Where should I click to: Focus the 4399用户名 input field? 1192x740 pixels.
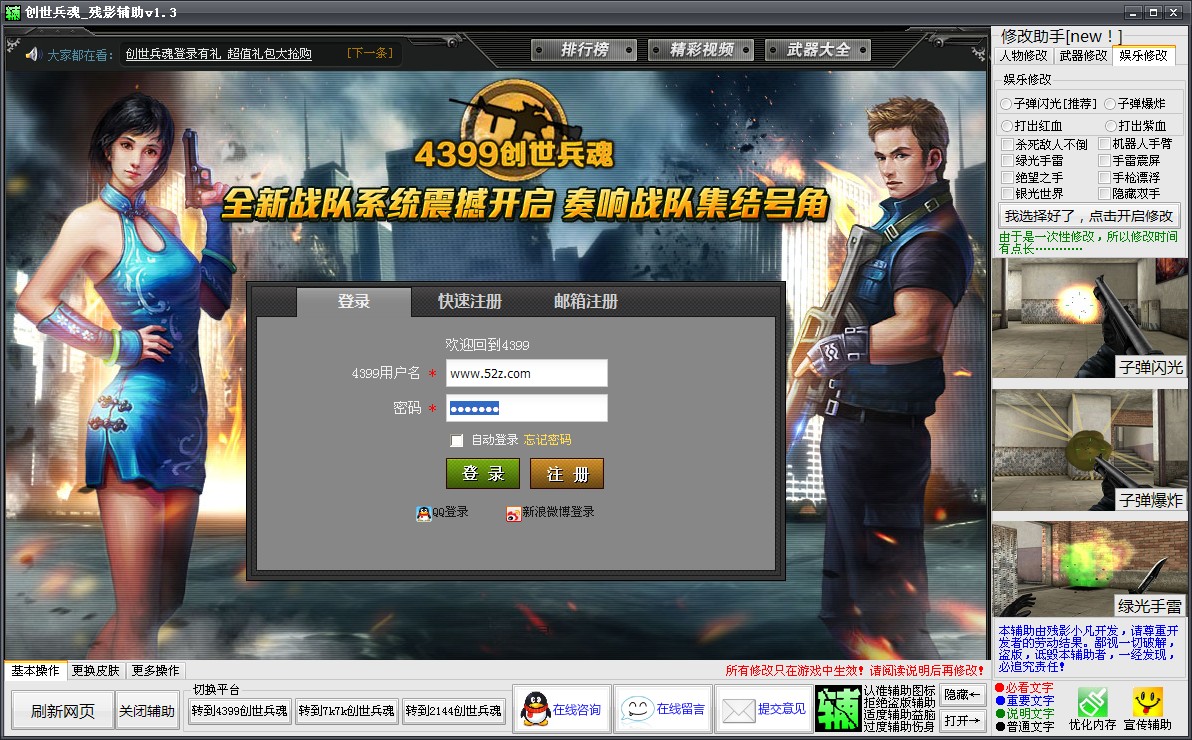526,373
